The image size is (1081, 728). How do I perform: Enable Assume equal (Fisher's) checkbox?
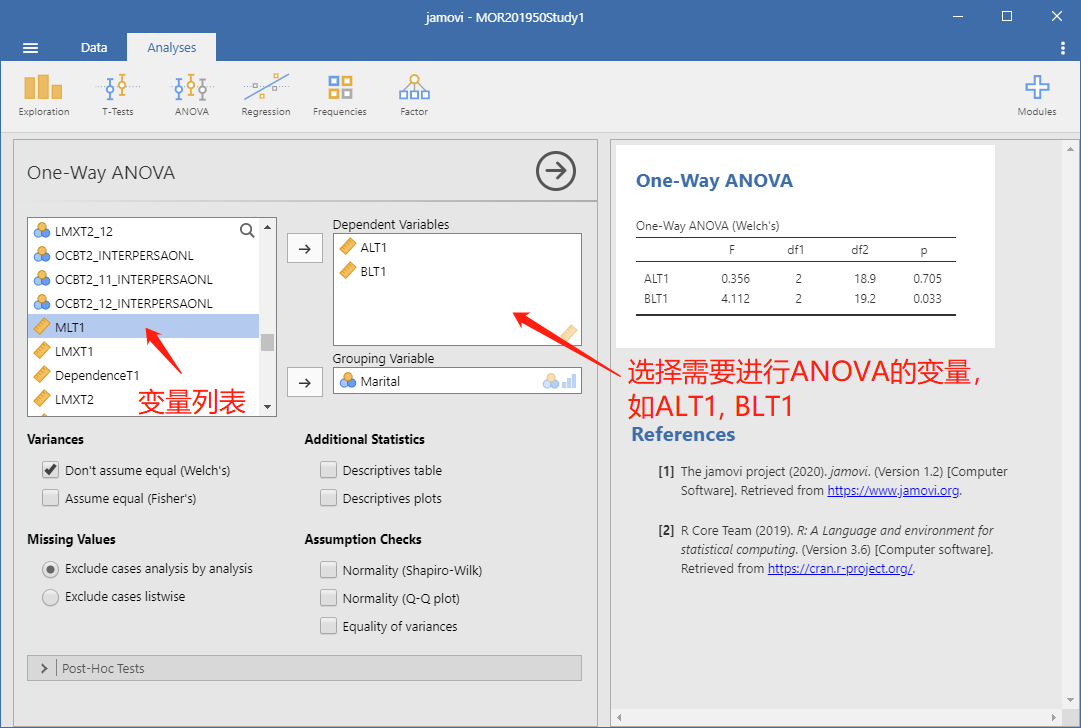click(x=50, y=498)
